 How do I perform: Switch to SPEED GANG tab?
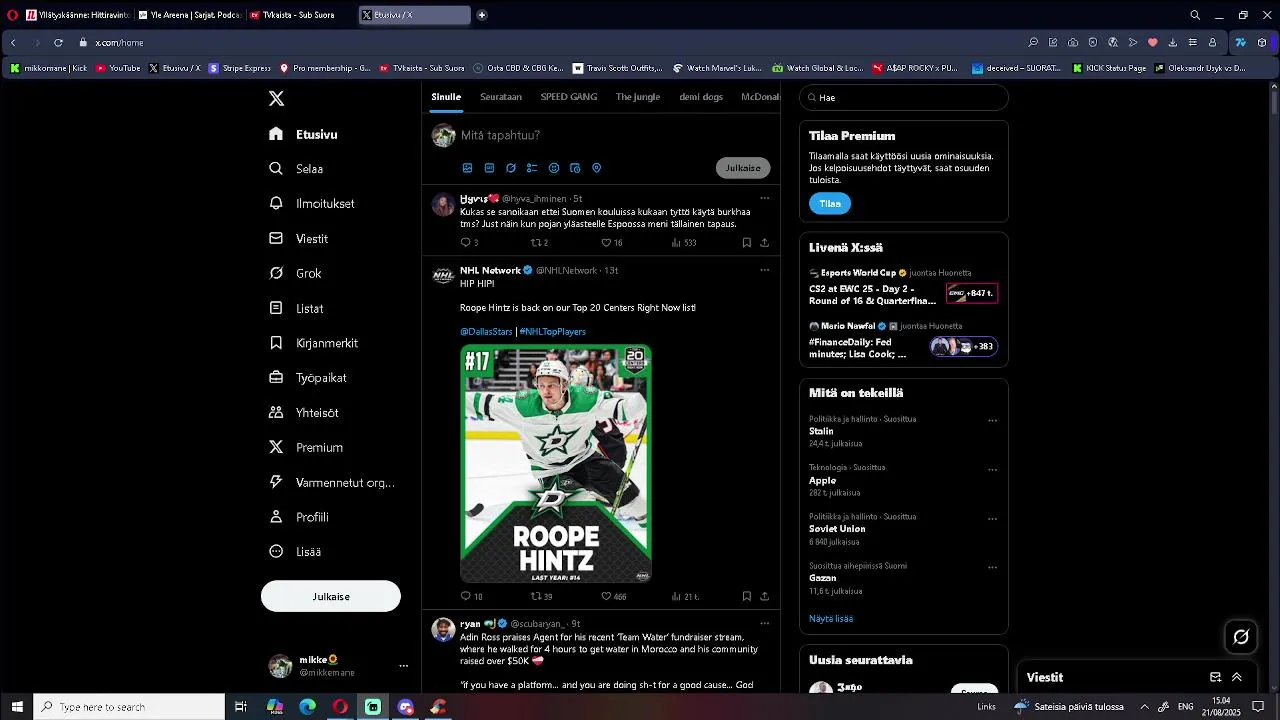[x=569, y=97]
